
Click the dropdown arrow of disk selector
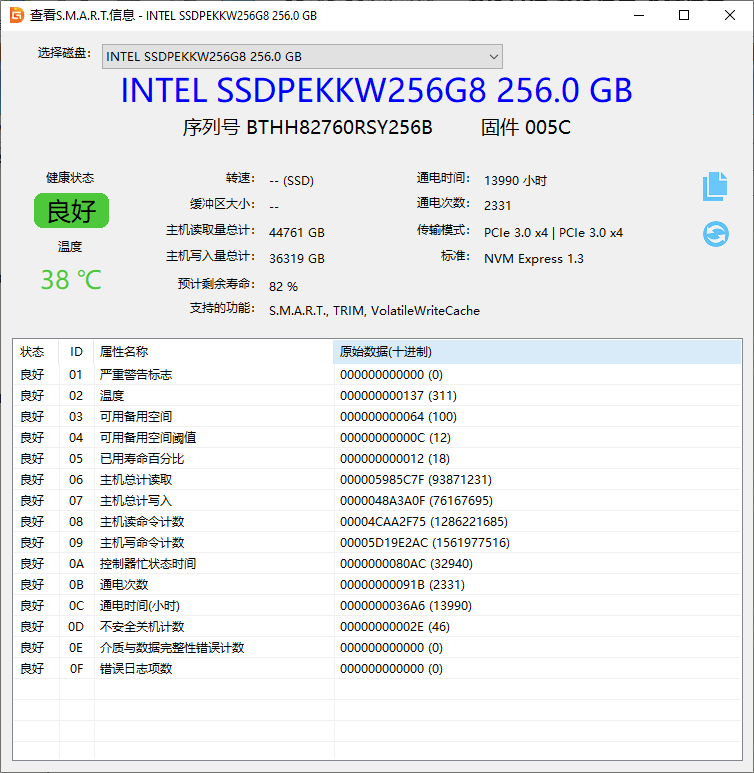(493, 57)
